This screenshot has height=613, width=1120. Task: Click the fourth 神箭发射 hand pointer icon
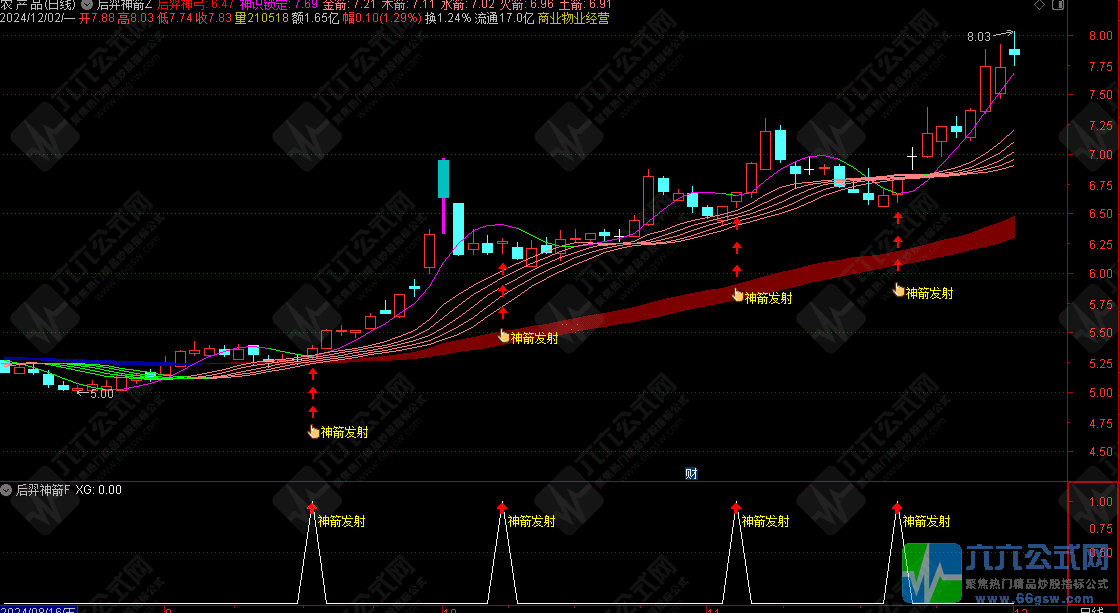coord(899,292)
